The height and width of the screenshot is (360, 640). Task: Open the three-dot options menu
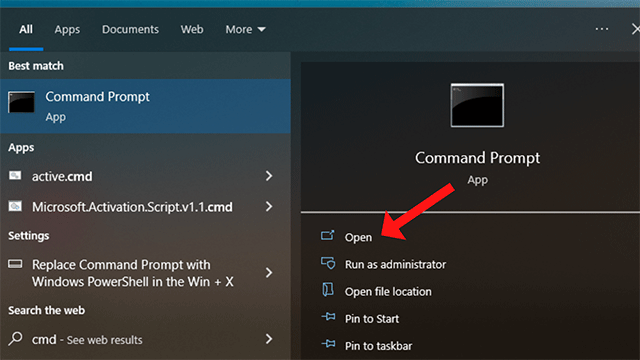point(602,29)
